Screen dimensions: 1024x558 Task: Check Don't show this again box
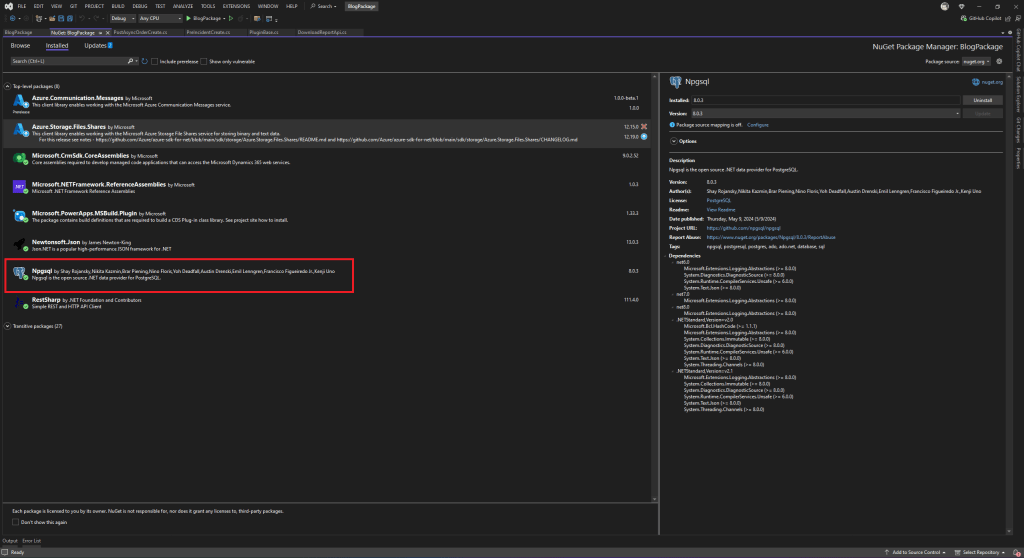16,522
